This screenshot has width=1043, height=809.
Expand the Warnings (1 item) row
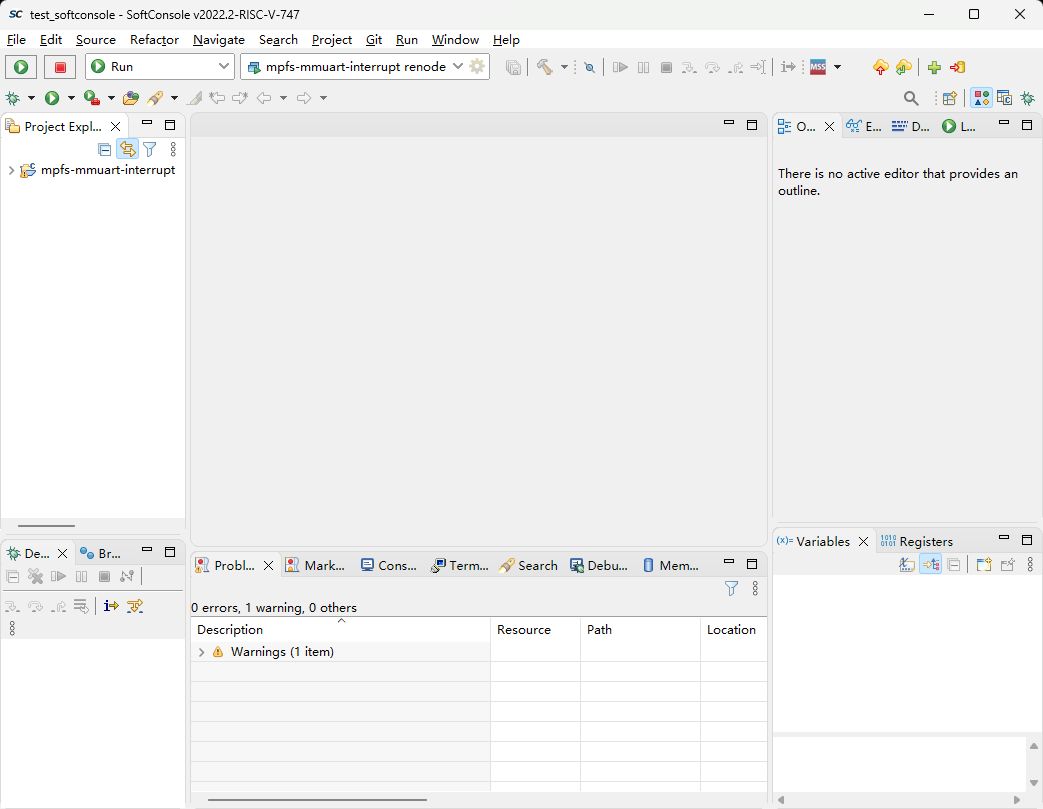[x=202, y=653]
